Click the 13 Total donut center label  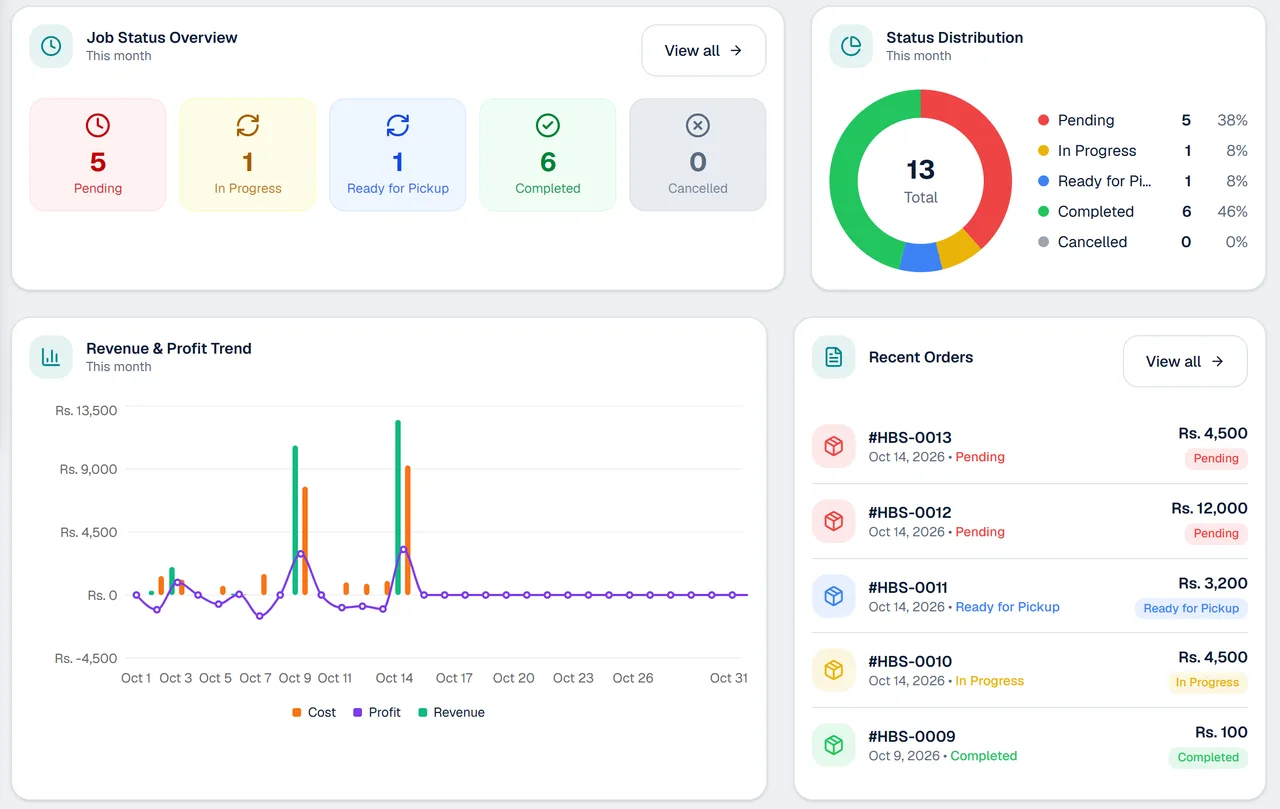[921, 180]
